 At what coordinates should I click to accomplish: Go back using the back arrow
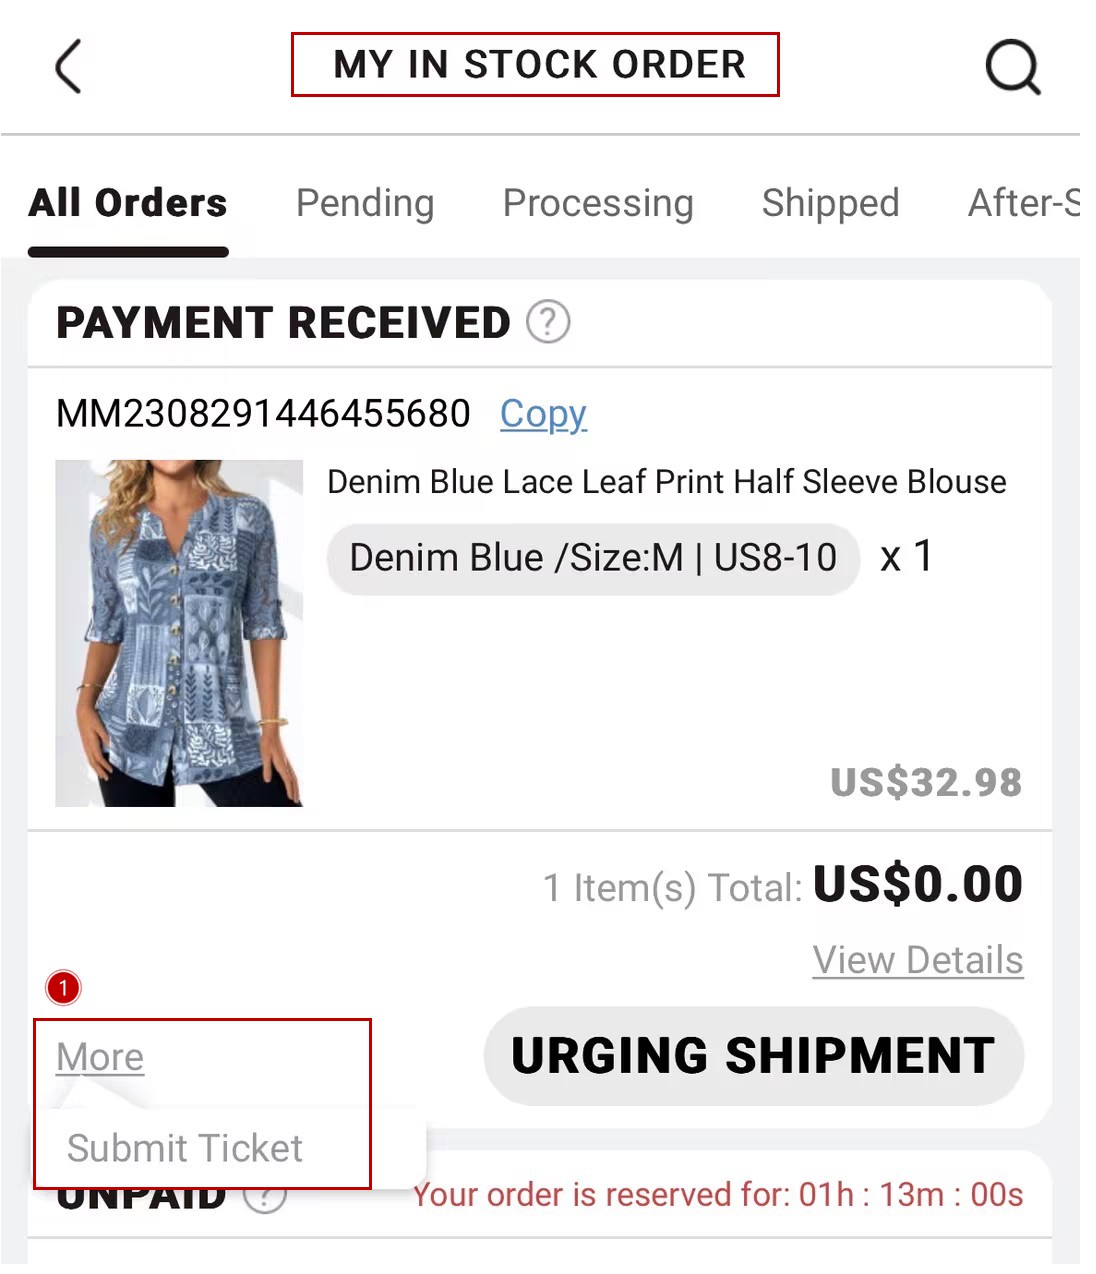pyautogui.click(x=68, y=67)
